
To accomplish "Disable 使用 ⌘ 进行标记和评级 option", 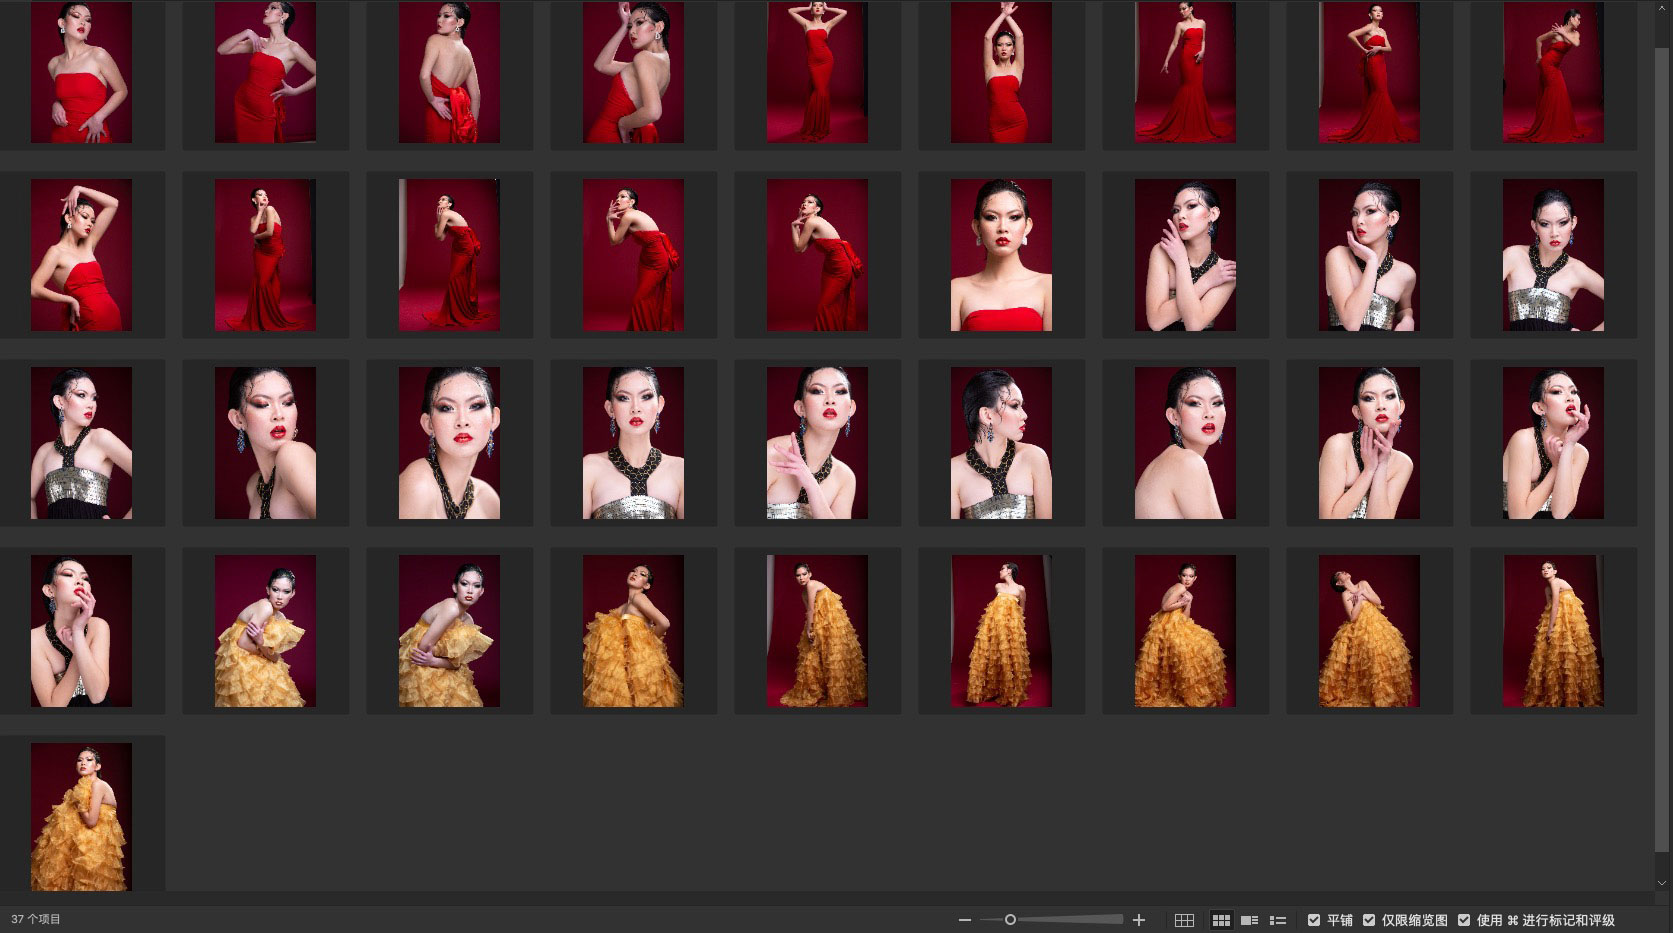I will click(x=1464, y=920).
